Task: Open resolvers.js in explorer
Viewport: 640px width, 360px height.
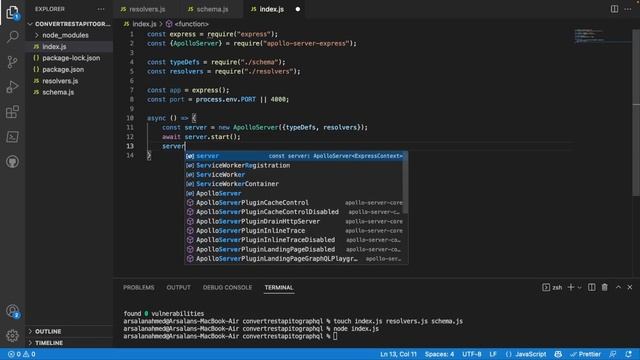Action: (x=60, y=81)
